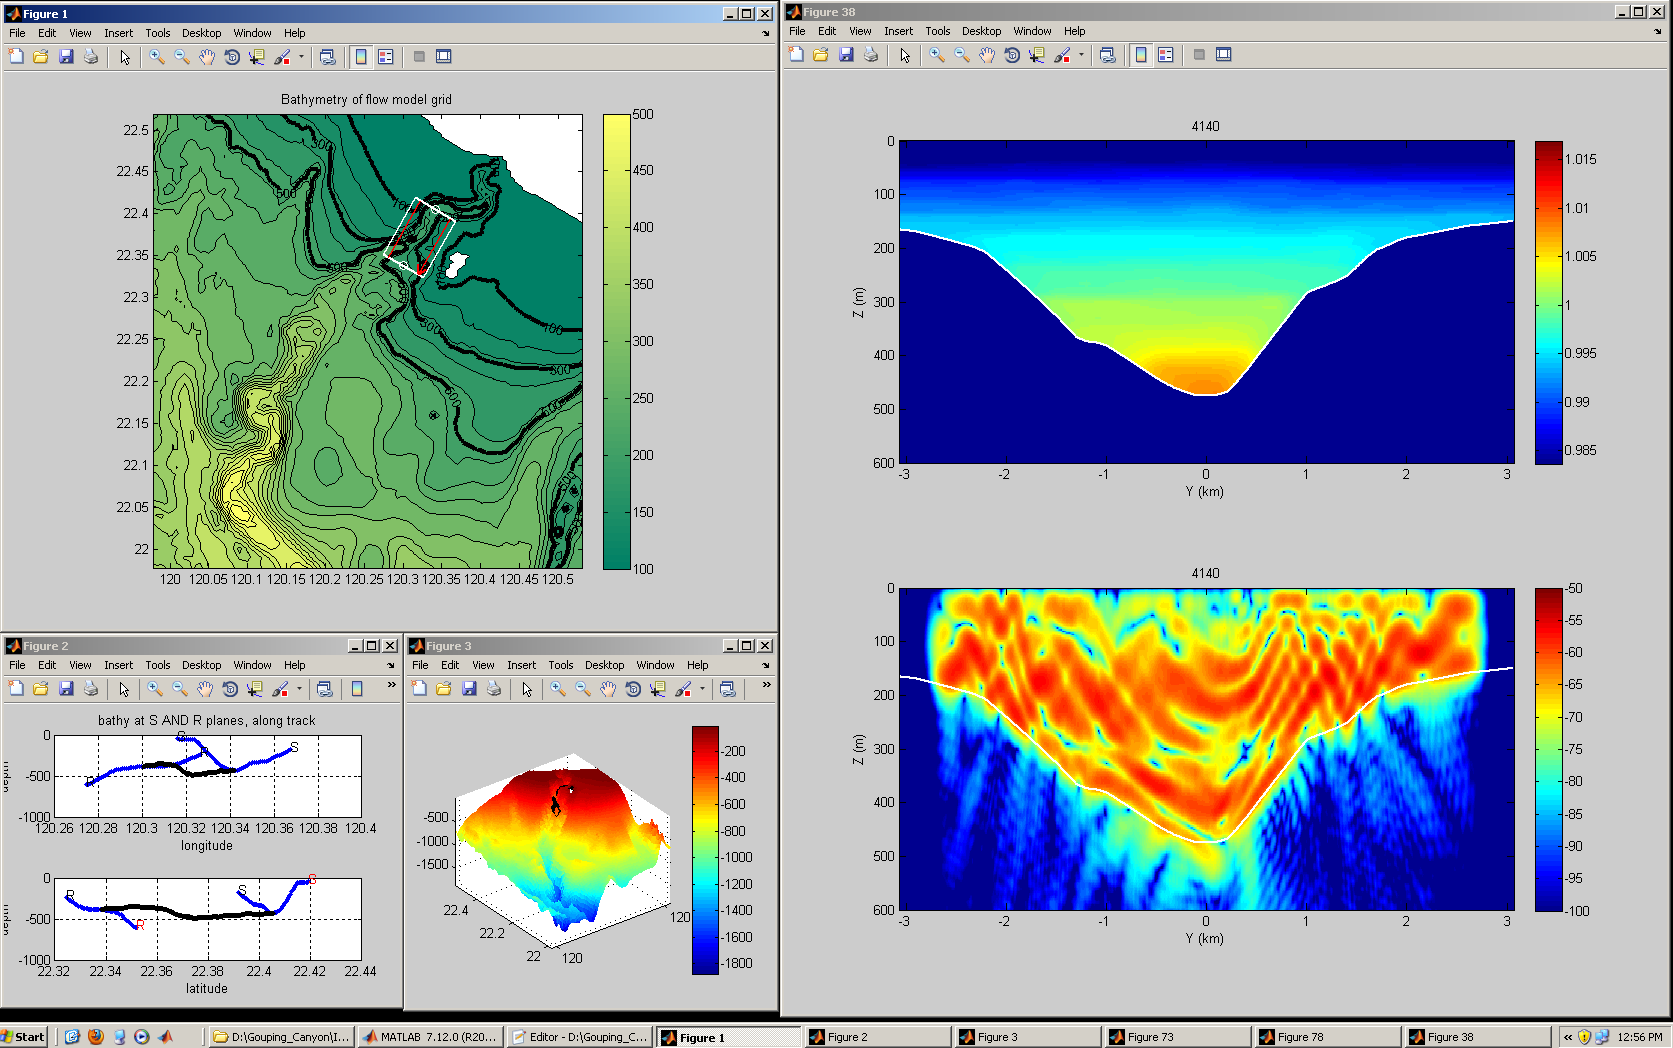Select Pan hand tool in Figure 3

coord(608,689)
